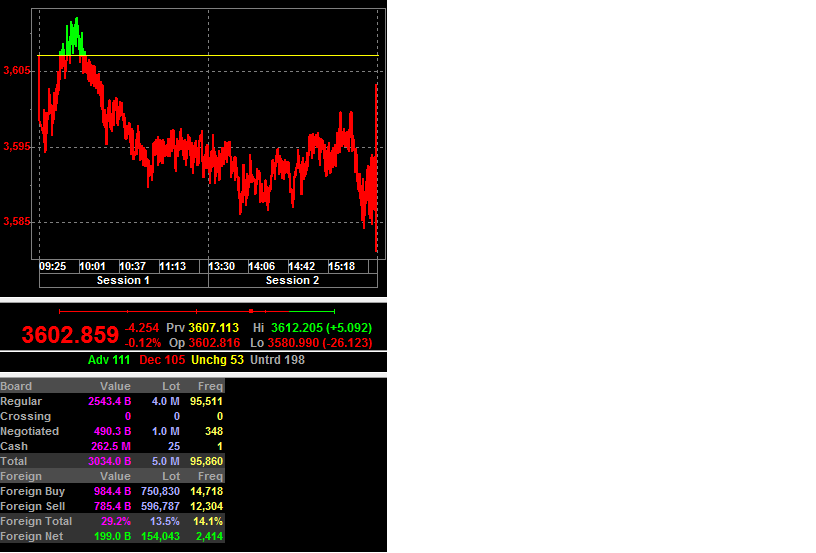Click the Dec 105 decliners count
This screenshot has height=553, width=816.
(x=162, y=360)
